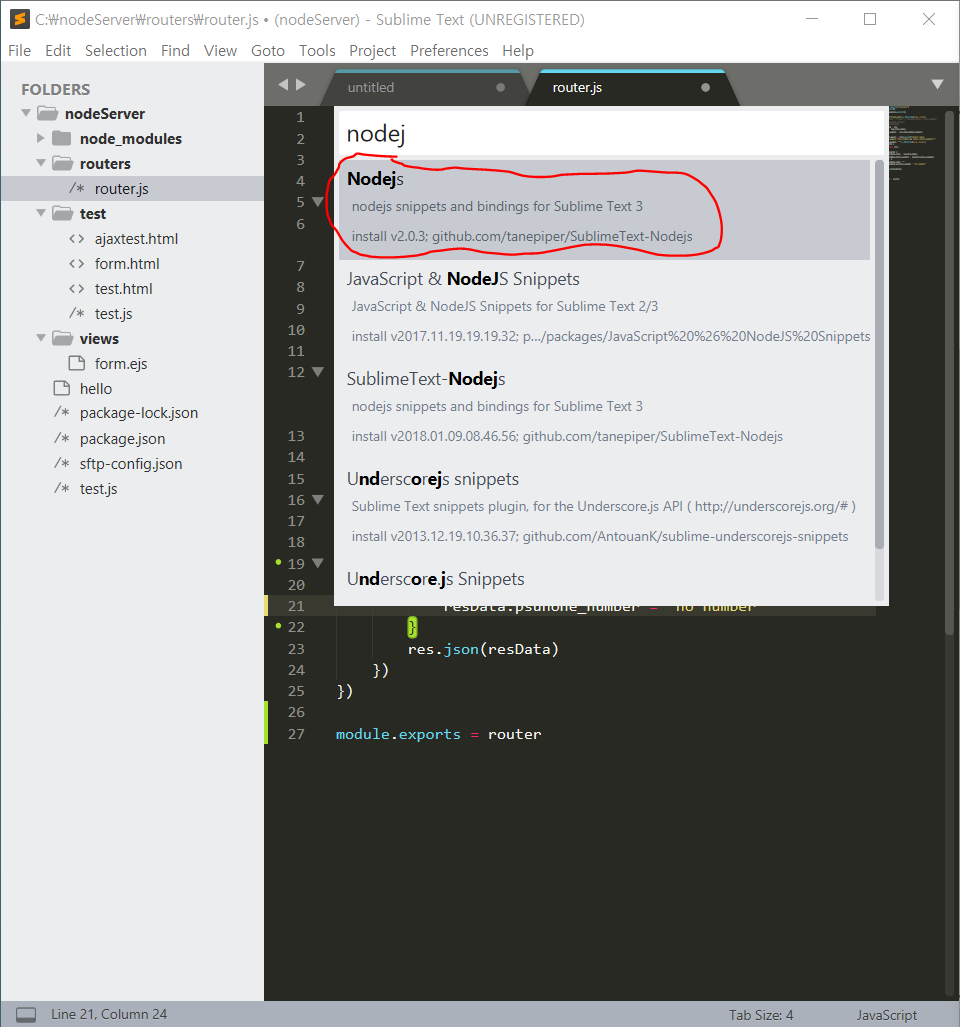Open ajaxtest.html from the sidebar
Image resolution: width=960 pixels, height=1027 pixels.
point(136,238)
